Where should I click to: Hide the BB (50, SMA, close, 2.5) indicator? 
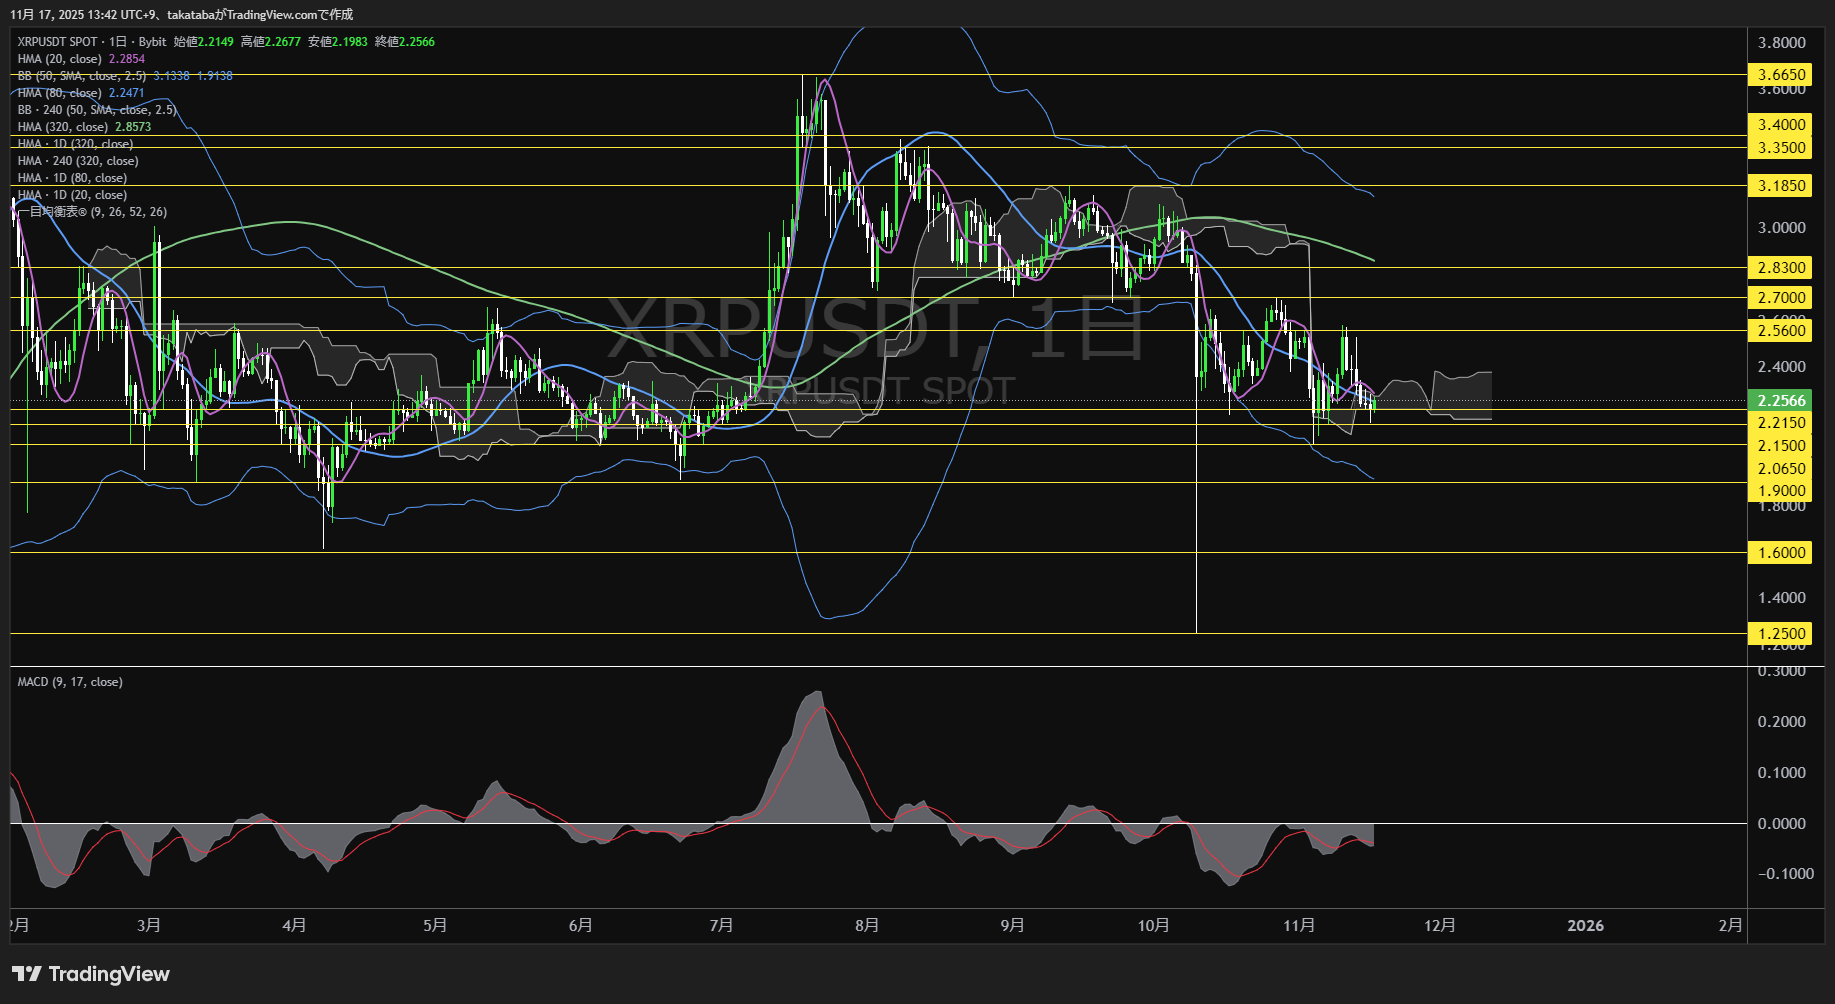(x=80, y=75)
